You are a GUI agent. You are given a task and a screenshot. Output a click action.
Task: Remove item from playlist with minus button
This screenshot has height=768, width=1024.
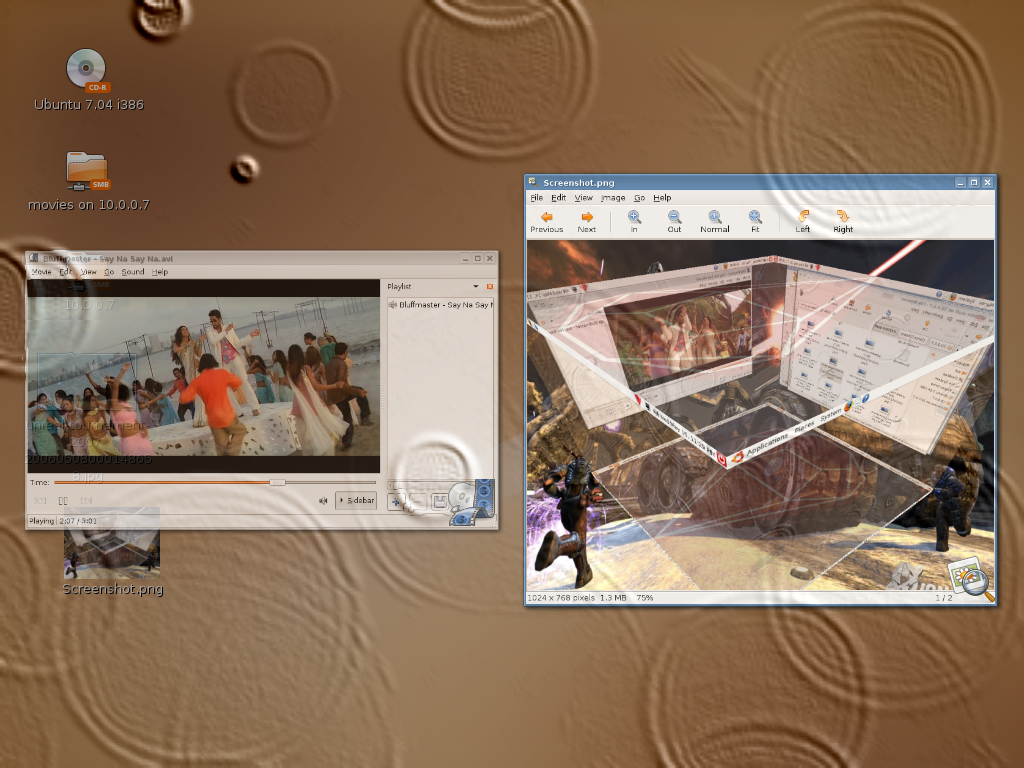pos(418,502)
